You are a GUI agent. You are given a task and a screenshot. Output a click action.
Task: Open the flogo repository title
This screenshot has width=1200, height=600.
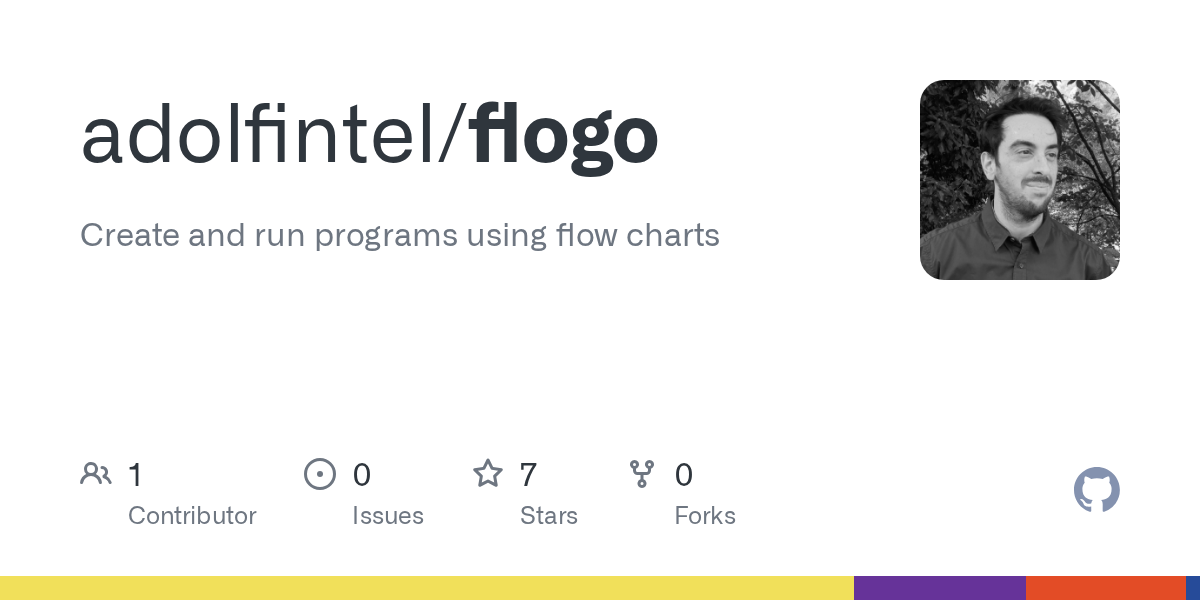[566, 136]
